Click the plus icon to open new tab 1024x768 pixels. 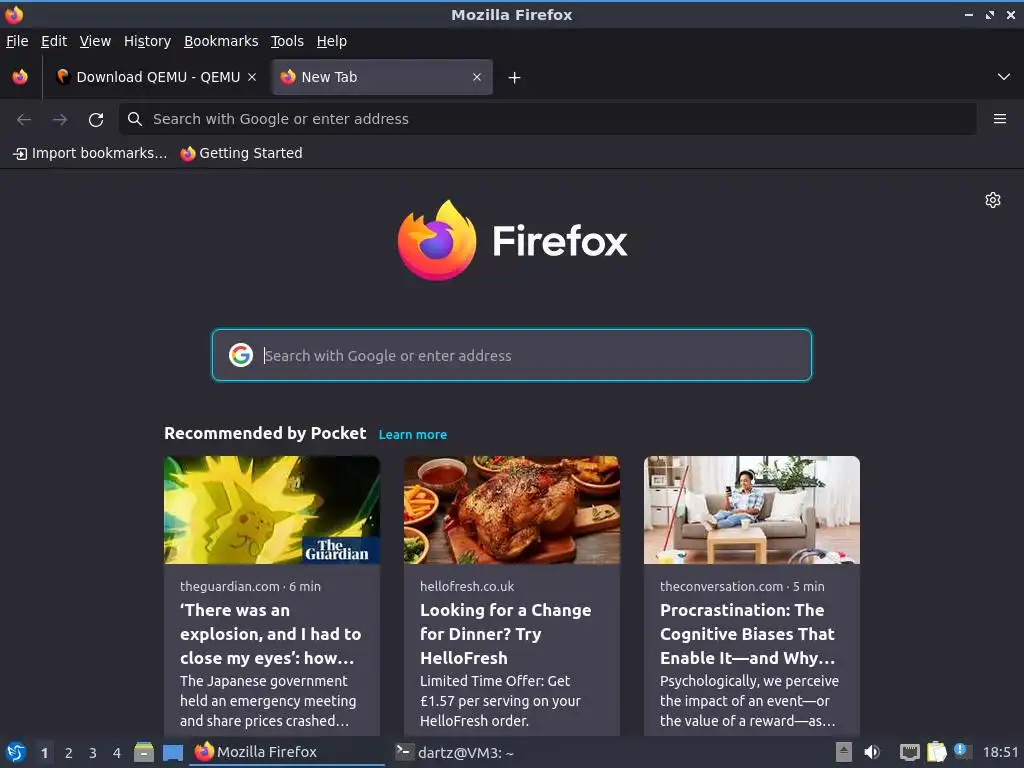tap(514, 78)
